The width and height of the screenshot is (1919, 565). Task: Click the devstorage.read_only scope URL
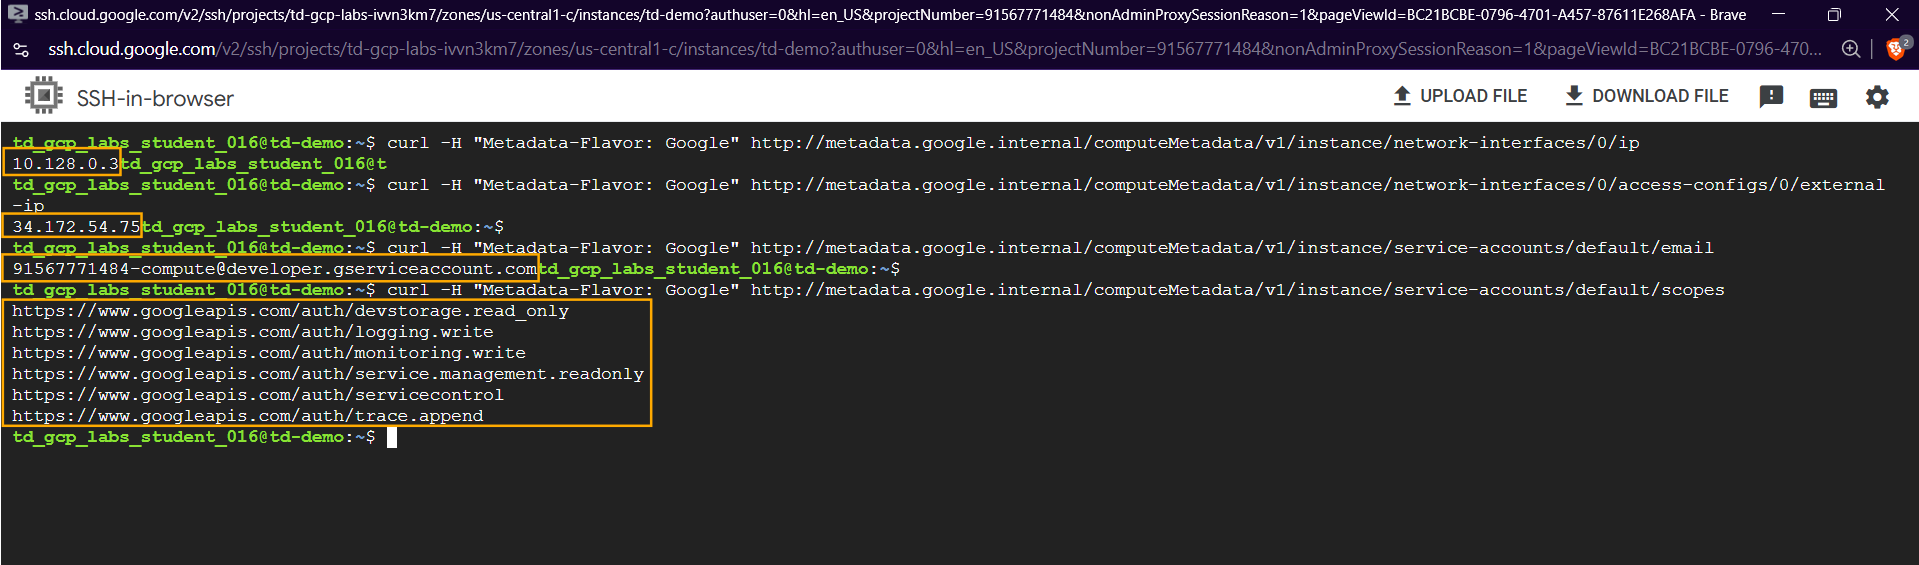click(x=290, y=311)
